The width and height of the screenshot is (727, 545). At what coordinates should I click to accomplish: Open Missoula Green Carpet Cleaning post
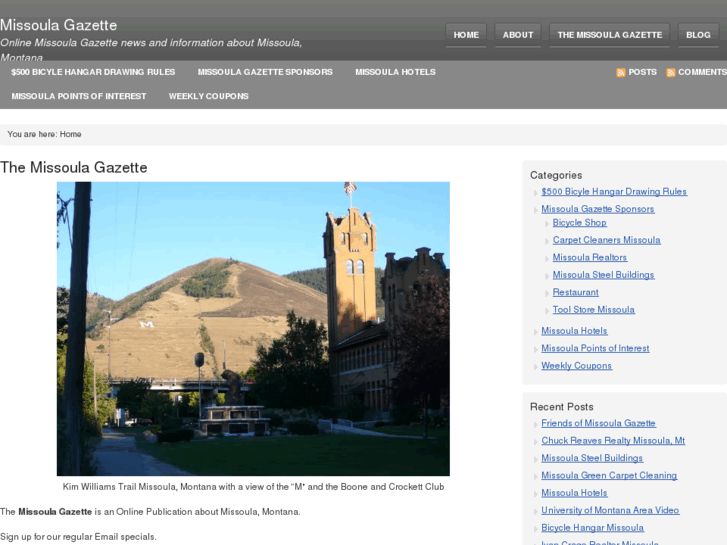pyautogui.click(x=609, y=475)
